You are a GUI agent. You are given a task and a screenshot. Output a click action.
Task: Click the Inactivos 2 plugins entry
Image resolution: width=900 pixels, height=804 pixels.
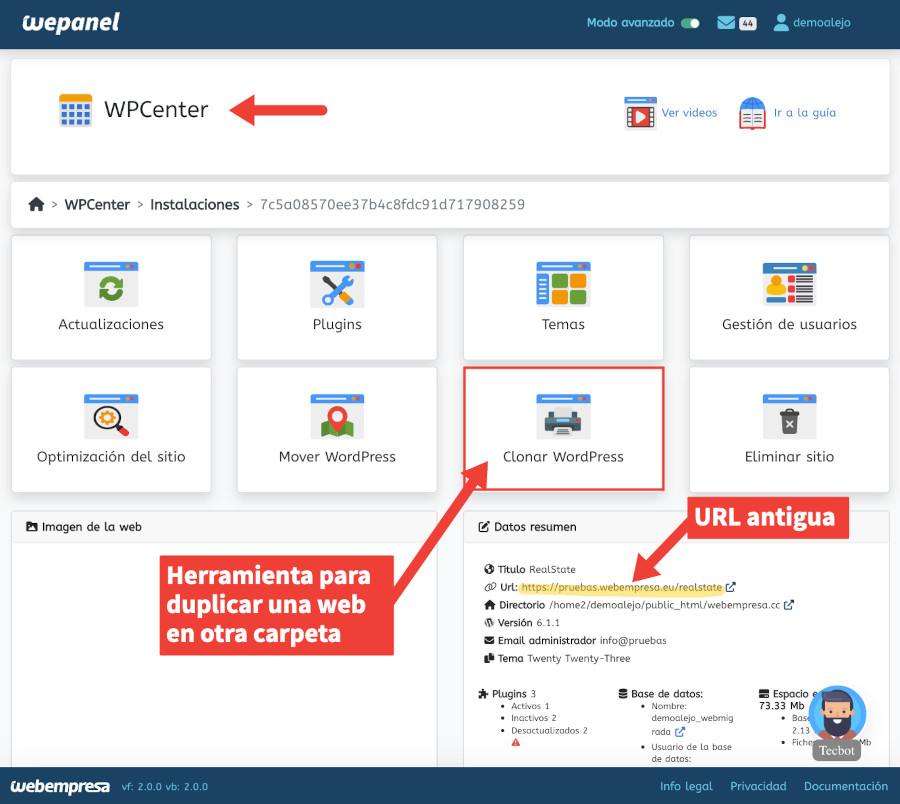click(534, 718)
